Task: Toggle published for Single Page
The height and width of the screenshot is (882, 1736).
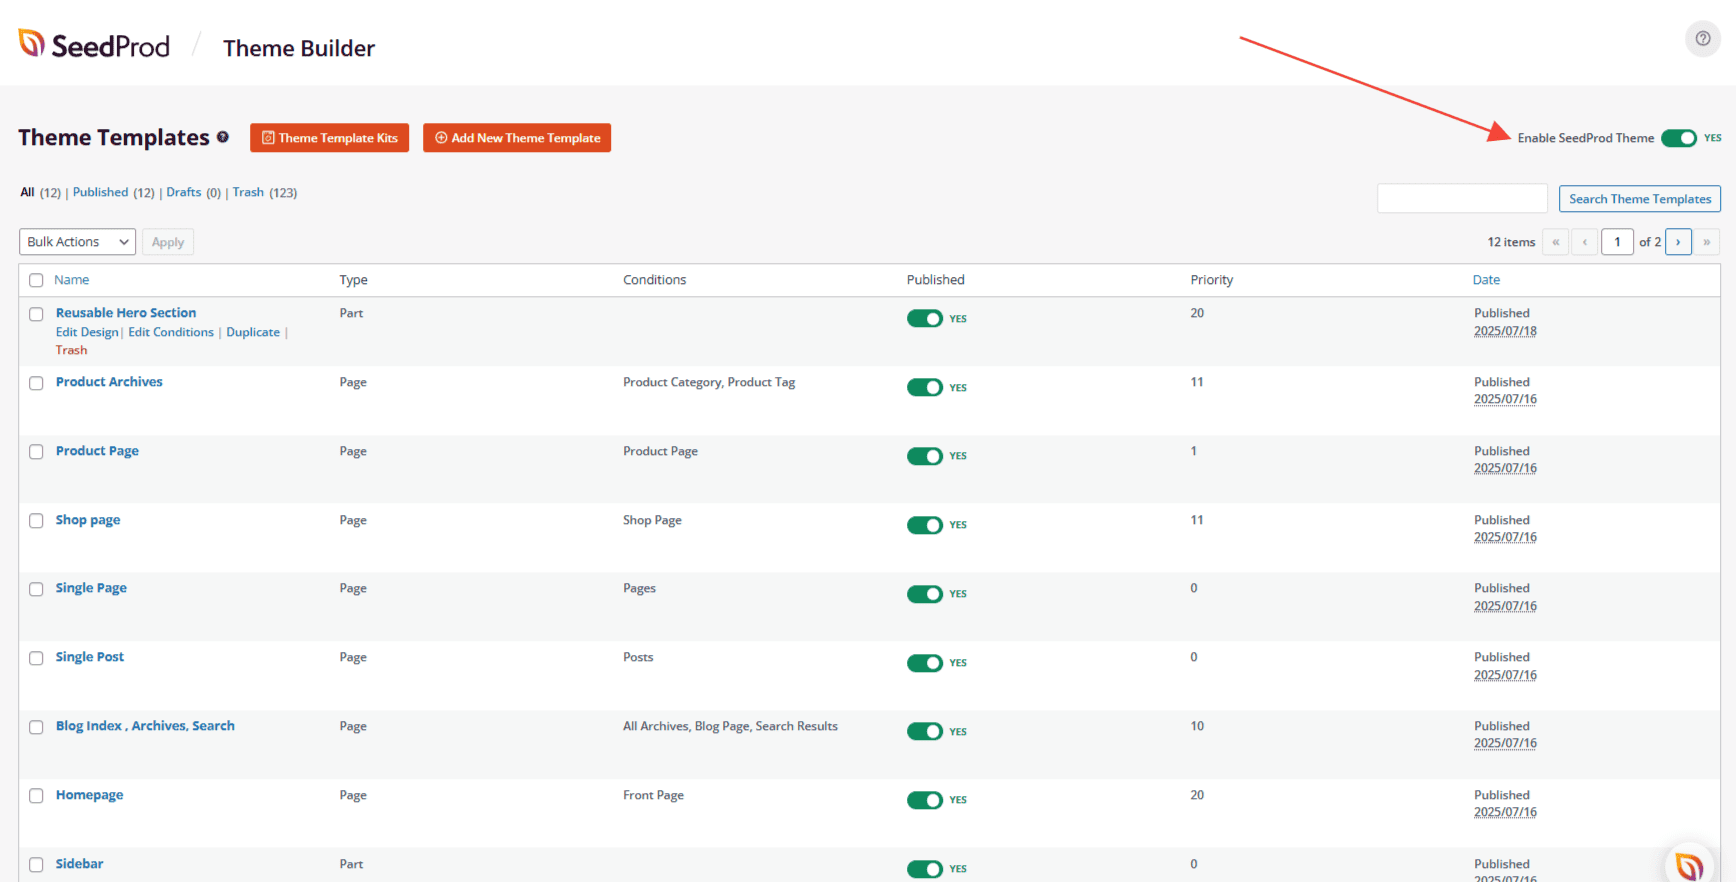Action: pyautogui.click(x=925, y=594)
